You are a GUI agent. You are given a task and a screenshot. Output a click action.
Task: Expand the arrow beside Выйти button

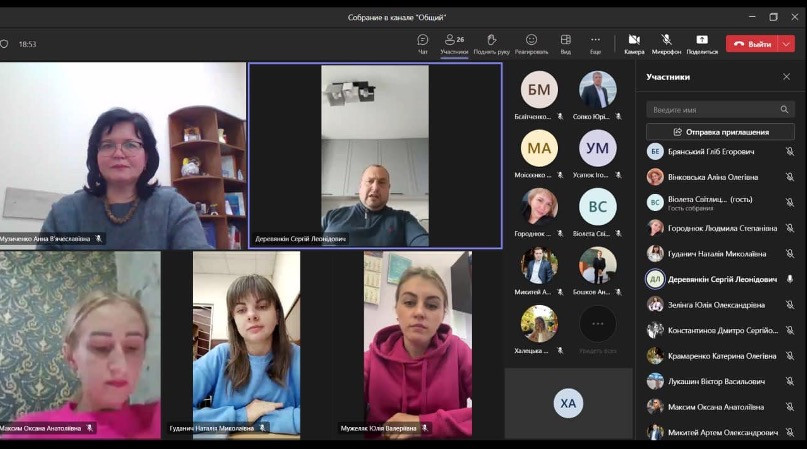point(787,44)
